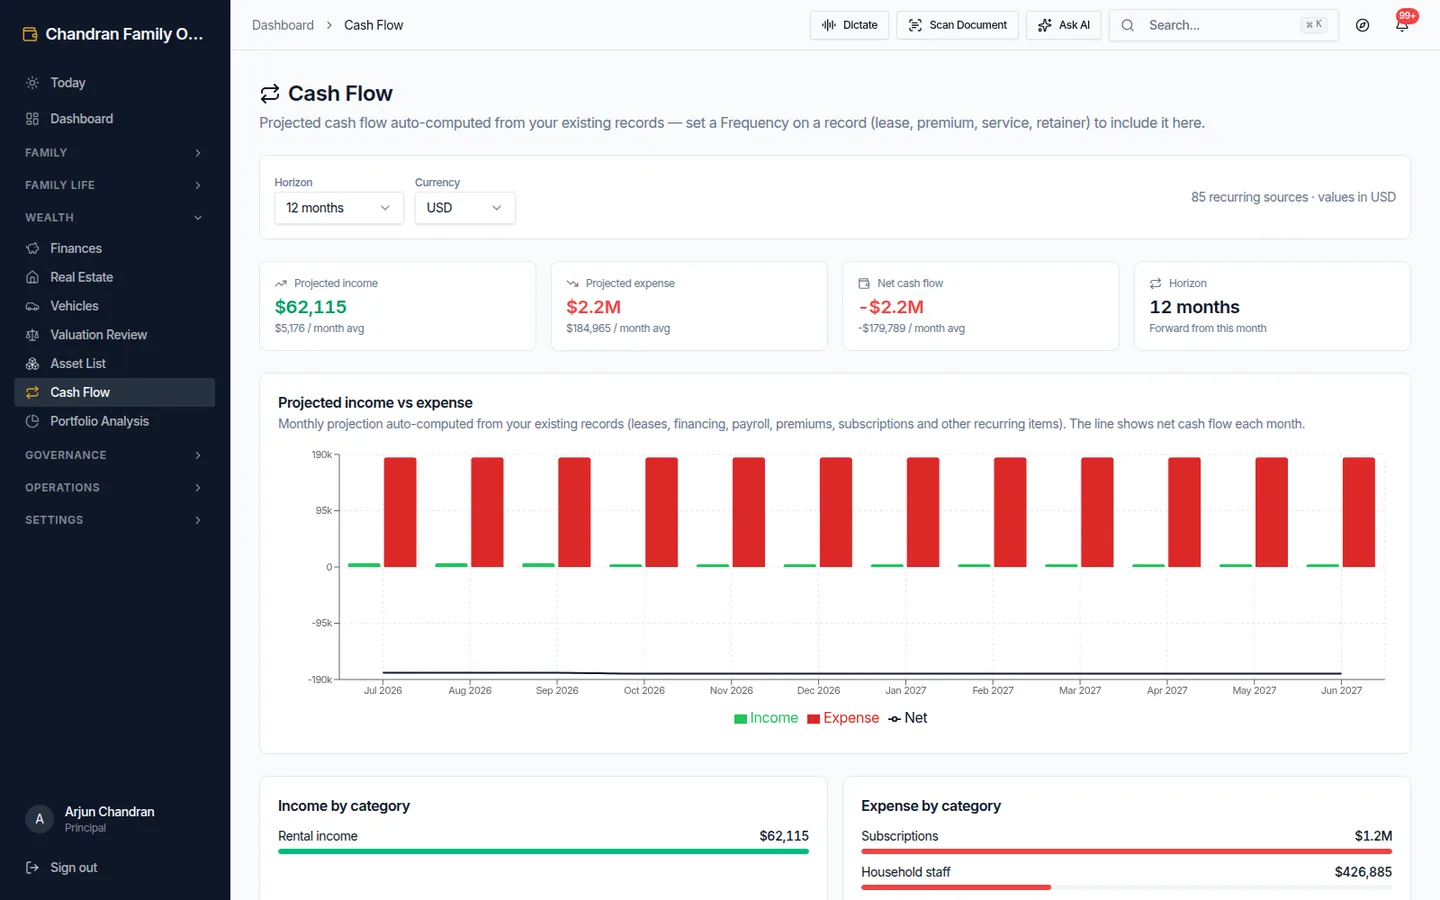
Task: Click the Portfolio Analysis pie chart icon
Action: (x=32, y=421)
